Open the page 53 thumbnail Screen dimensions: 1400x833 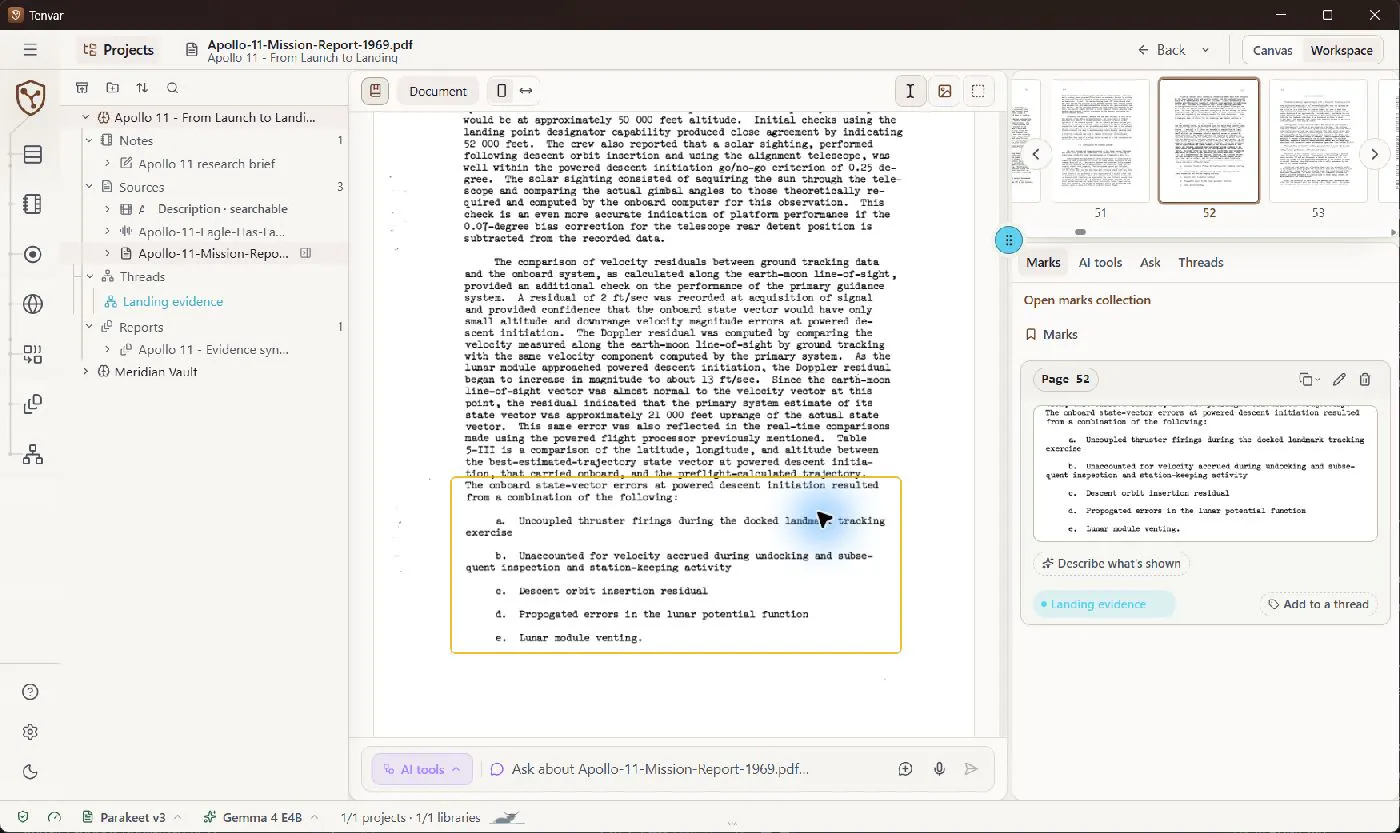pos(1317,141)
